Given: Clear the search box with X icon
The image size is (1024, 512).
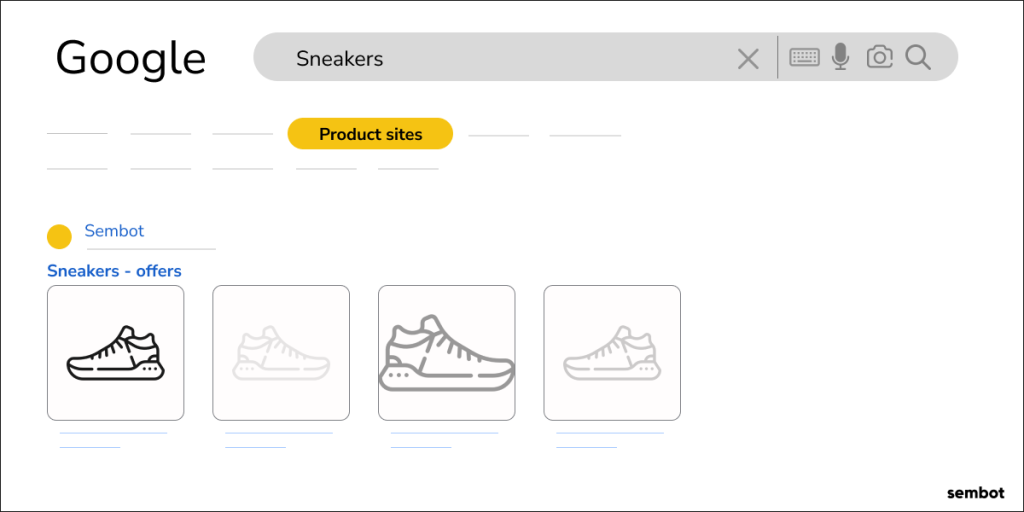Looking at the screenshot, I should click(x=748, y=59).
